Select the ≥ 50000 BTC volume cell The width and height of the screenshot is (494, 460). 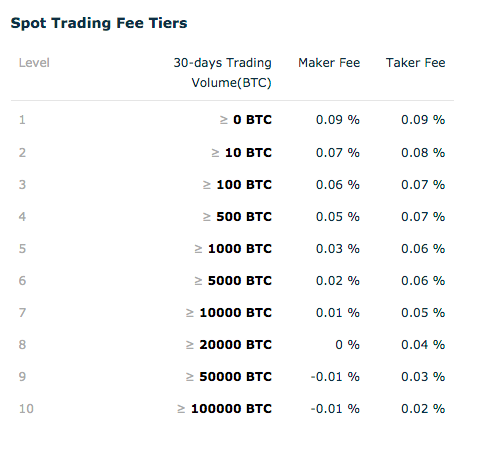[x=229, y=377]
